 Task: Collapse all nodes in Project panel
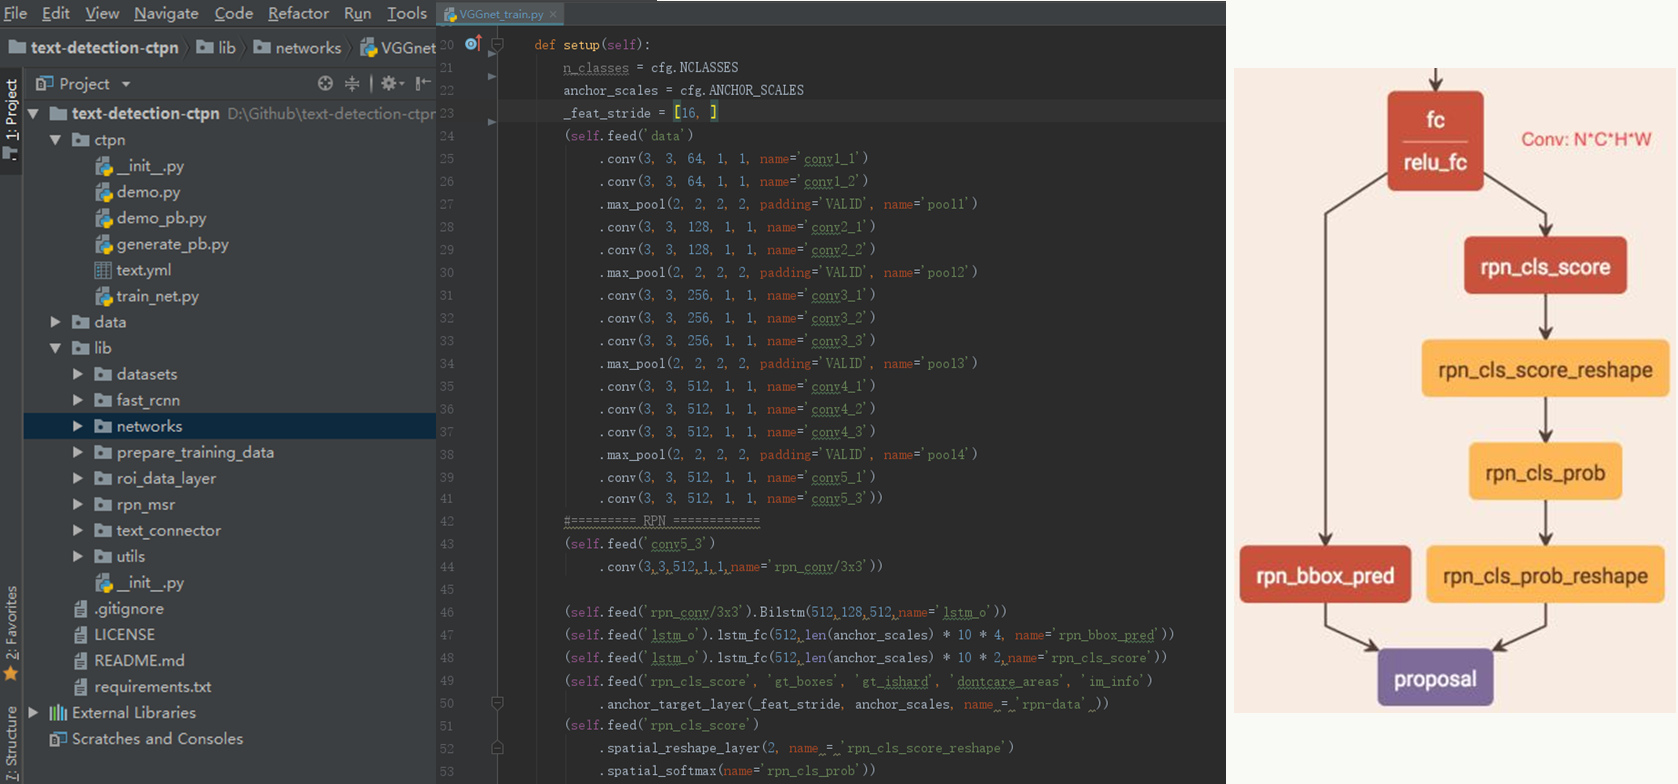tap(352, 84)
